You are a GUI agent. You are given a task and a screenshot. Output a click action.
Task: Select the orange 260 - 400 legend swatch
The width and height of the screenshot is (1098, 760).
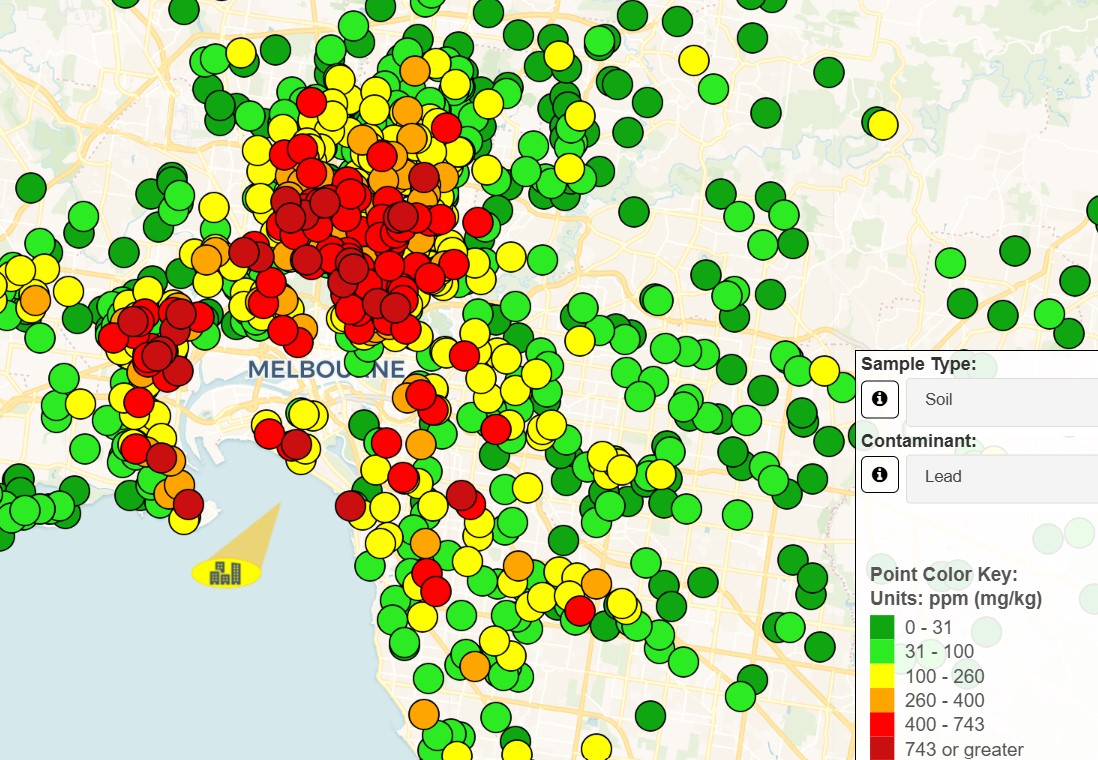[882, 700]
